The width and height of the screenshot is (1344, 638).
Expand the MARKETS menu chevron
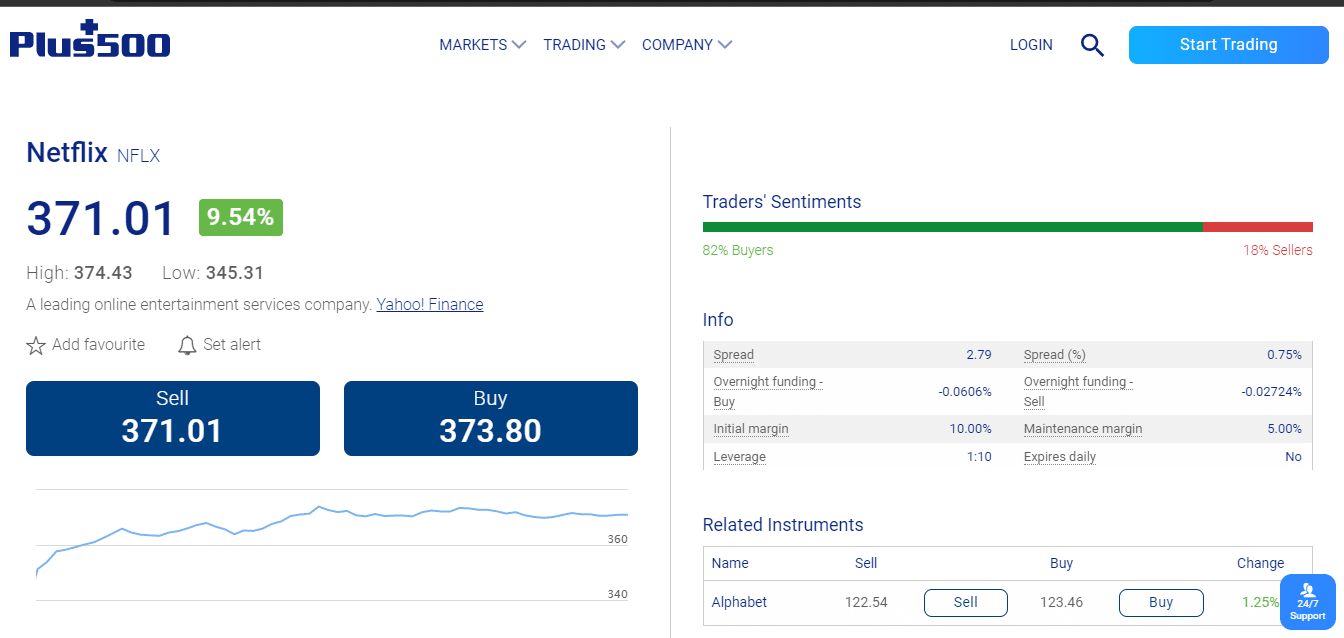(x=518, y=45)
